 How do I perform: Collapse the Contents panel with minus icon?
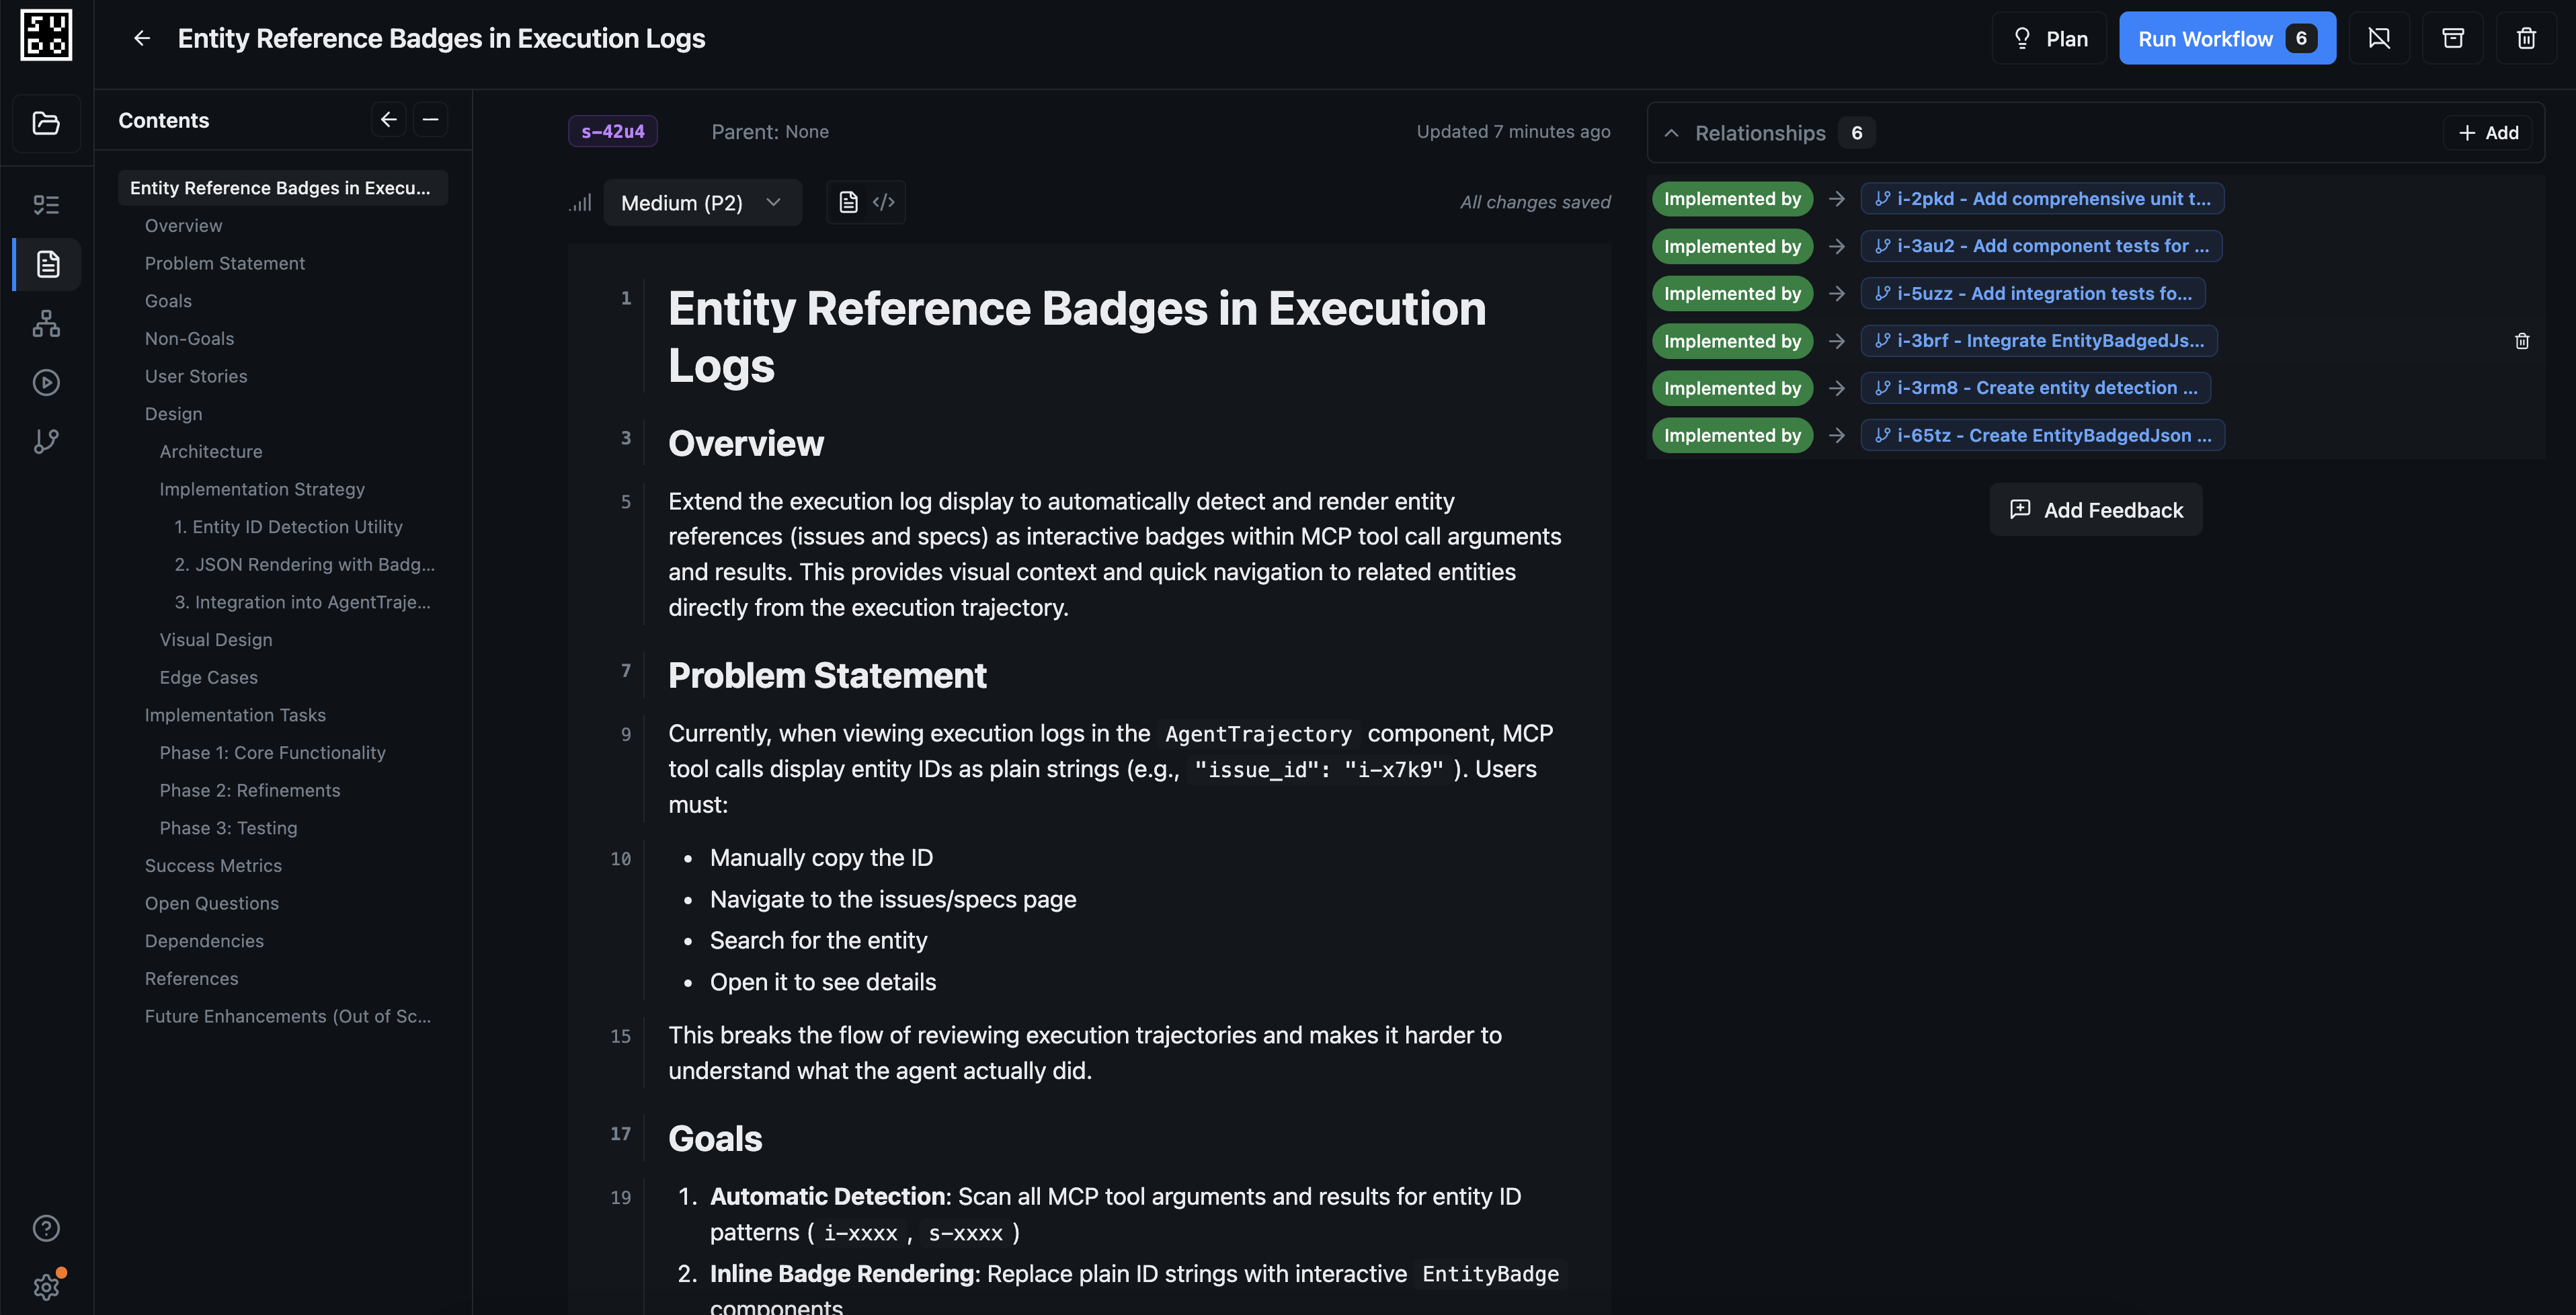coord(431,120)
